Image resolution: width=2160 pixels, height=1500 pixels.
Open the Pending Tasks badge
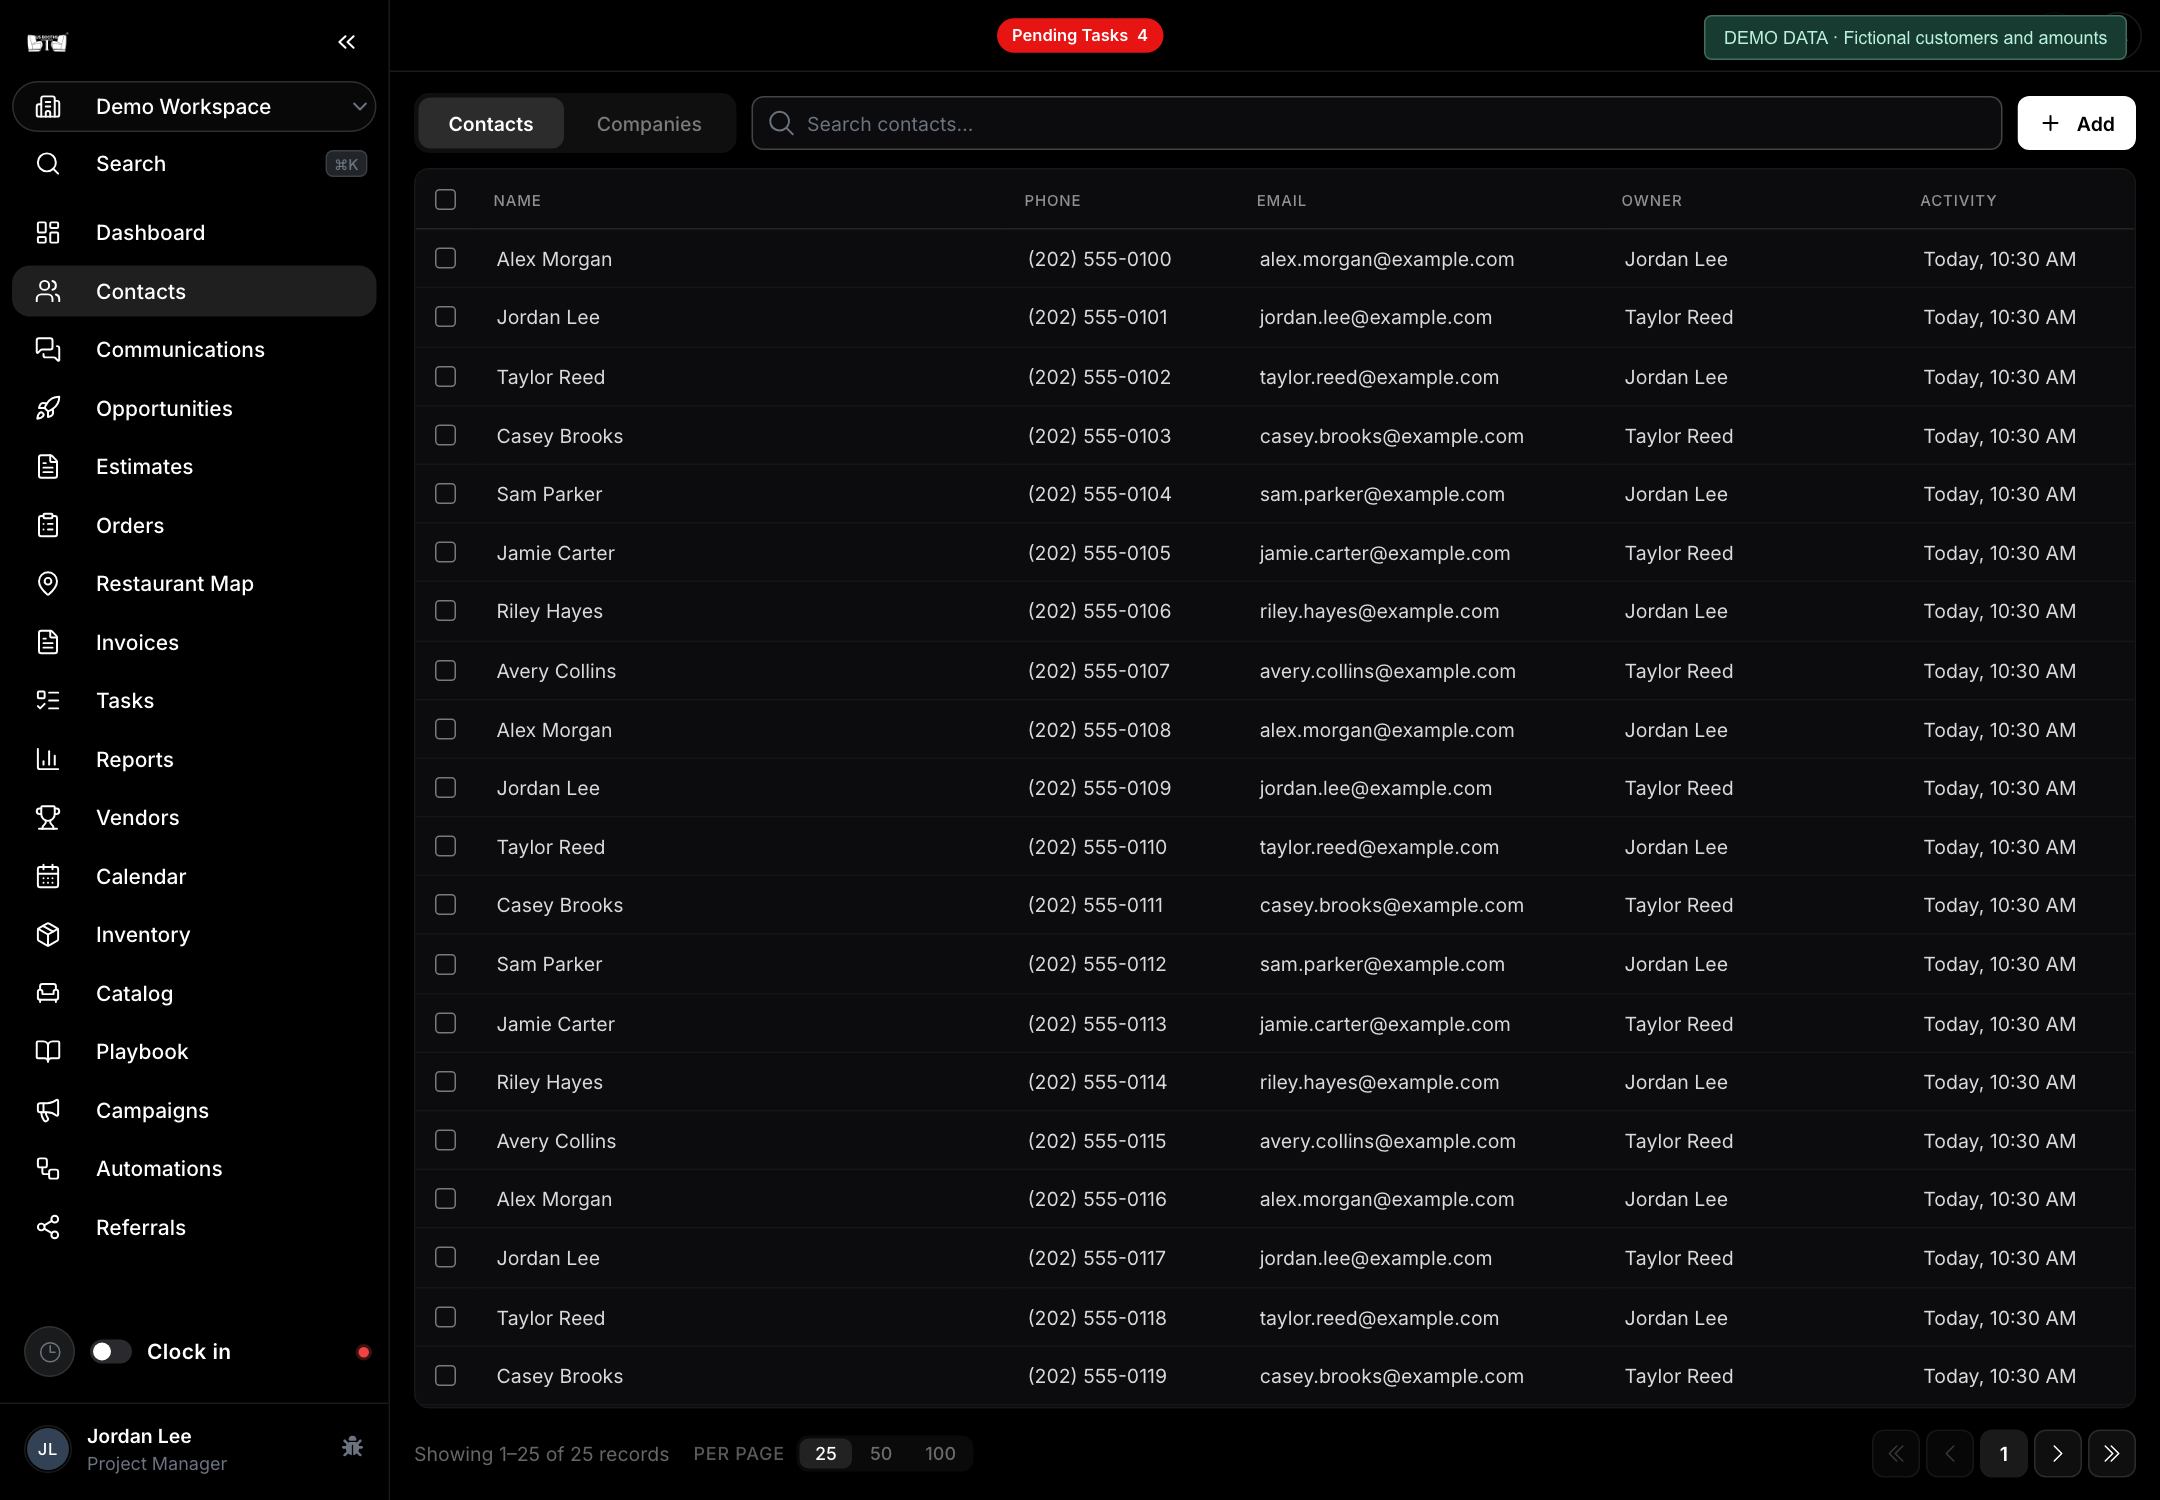[1080, 36]
